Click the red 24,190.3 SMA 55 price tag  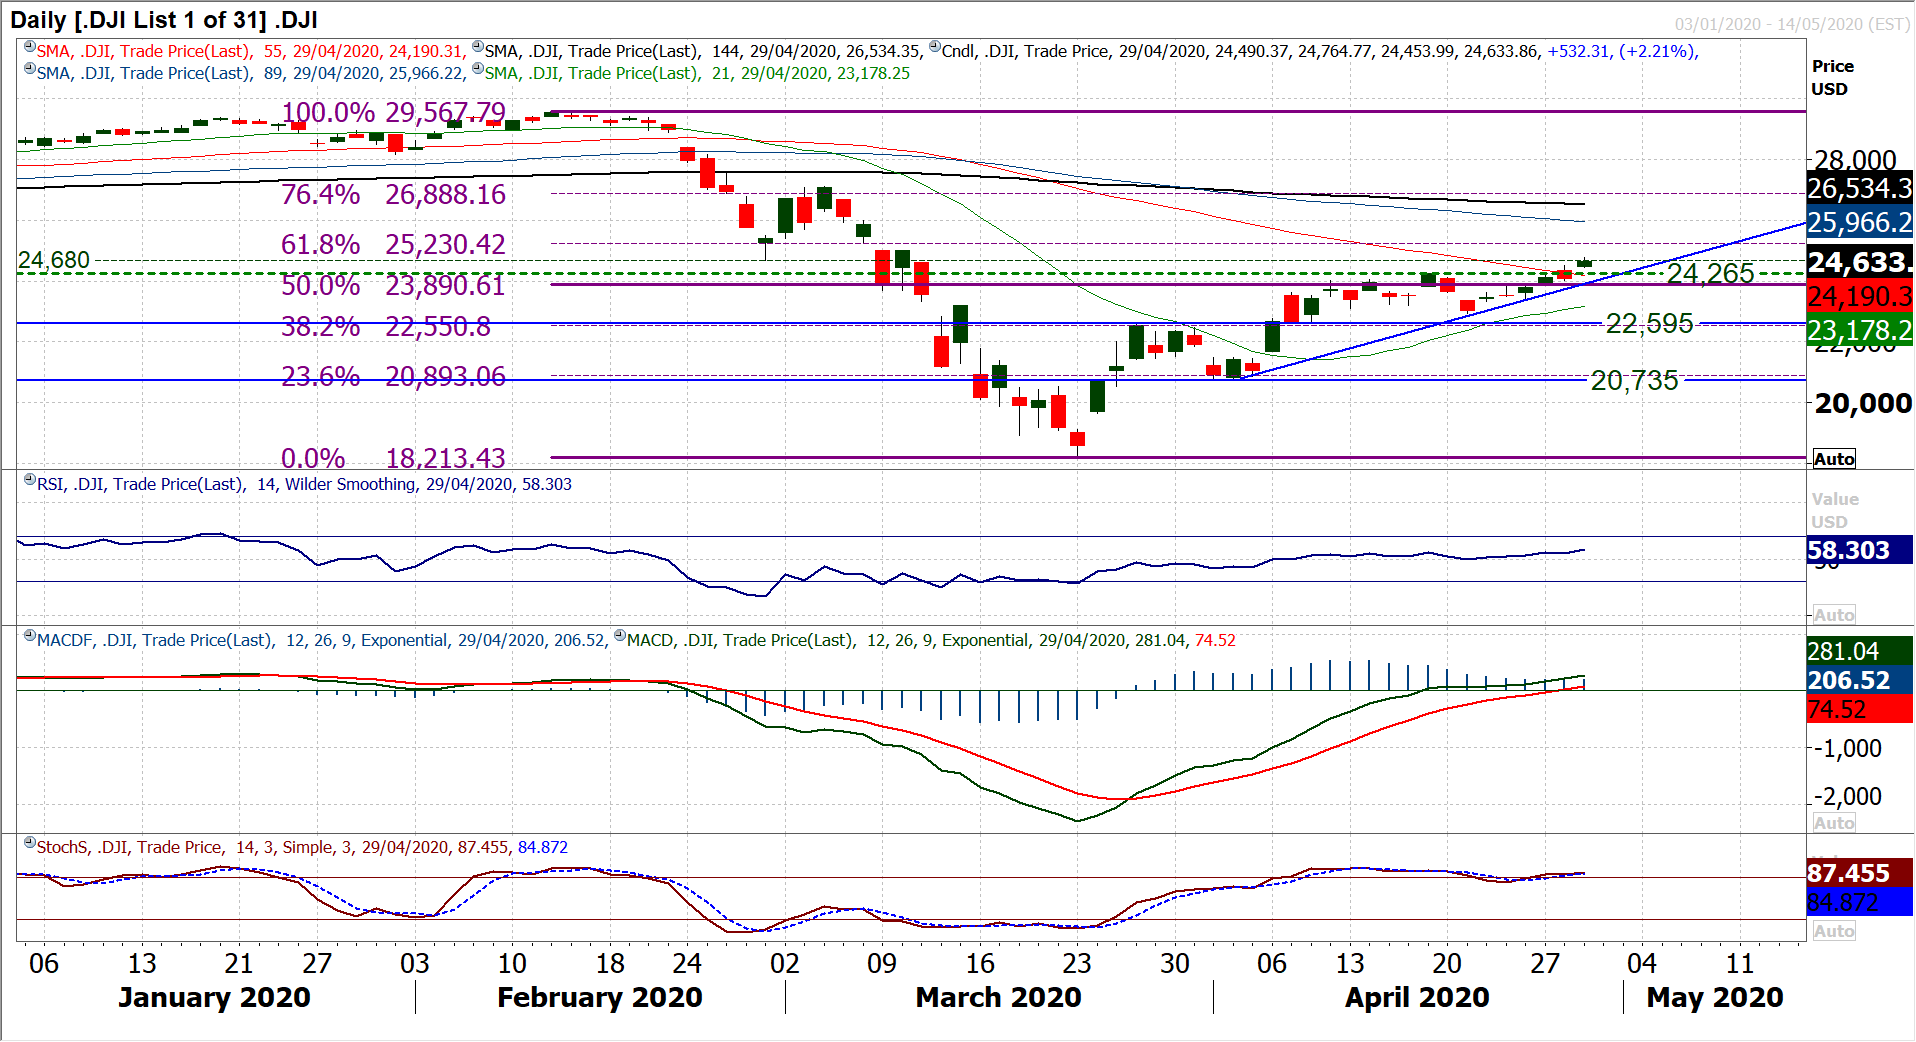point(1860,296)
